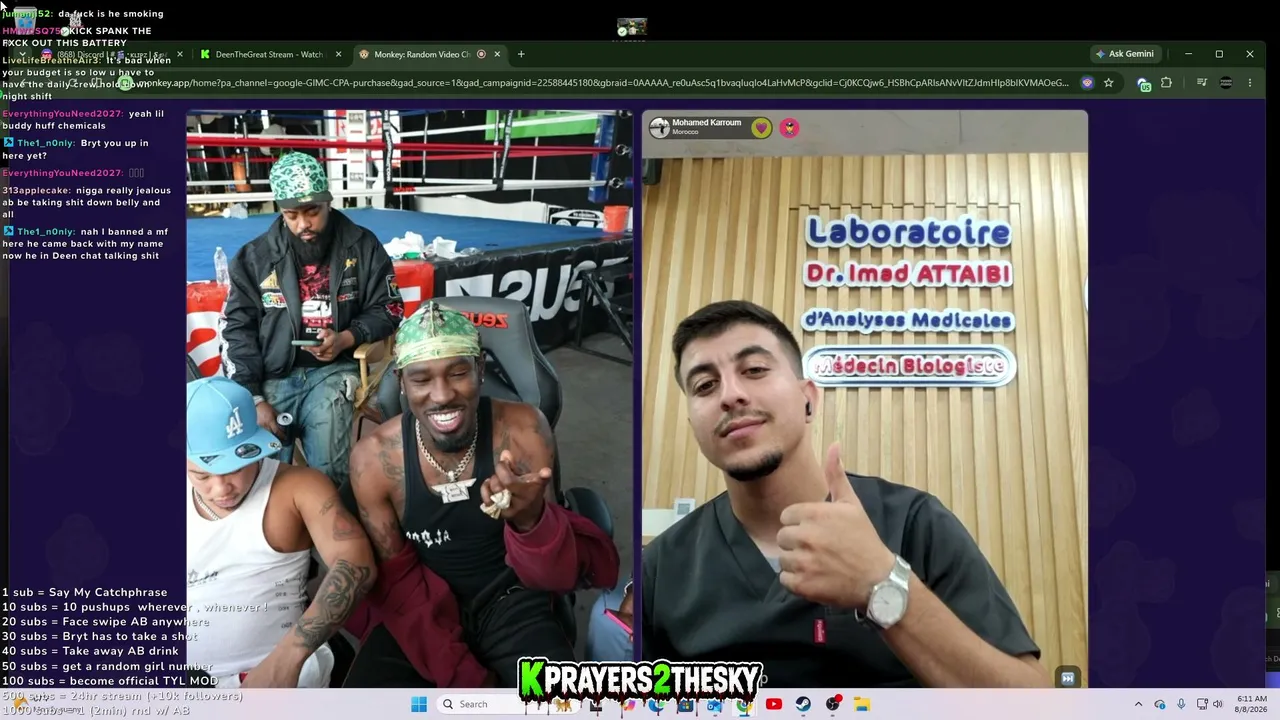
Task: Open YouTube from the taskbar
Action: [x=774, y=704]
